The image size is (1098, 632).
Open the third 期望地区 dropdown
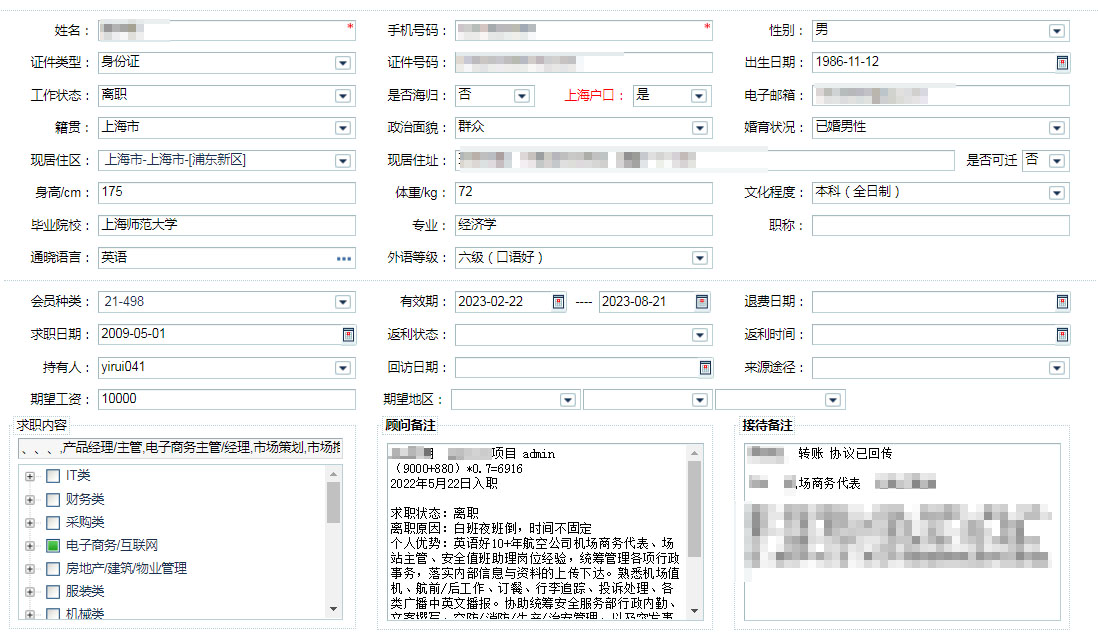point(833,400)
